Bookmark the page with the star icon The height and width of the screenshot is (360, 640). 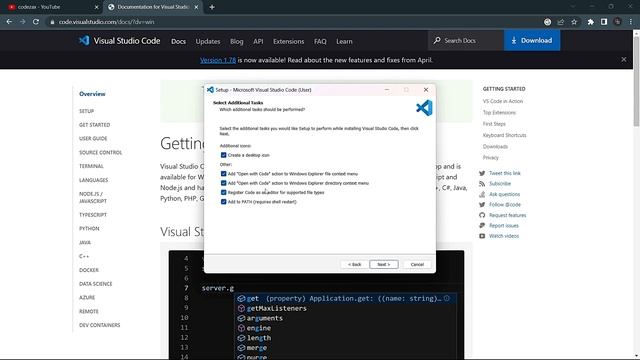(x=574, y=22)
